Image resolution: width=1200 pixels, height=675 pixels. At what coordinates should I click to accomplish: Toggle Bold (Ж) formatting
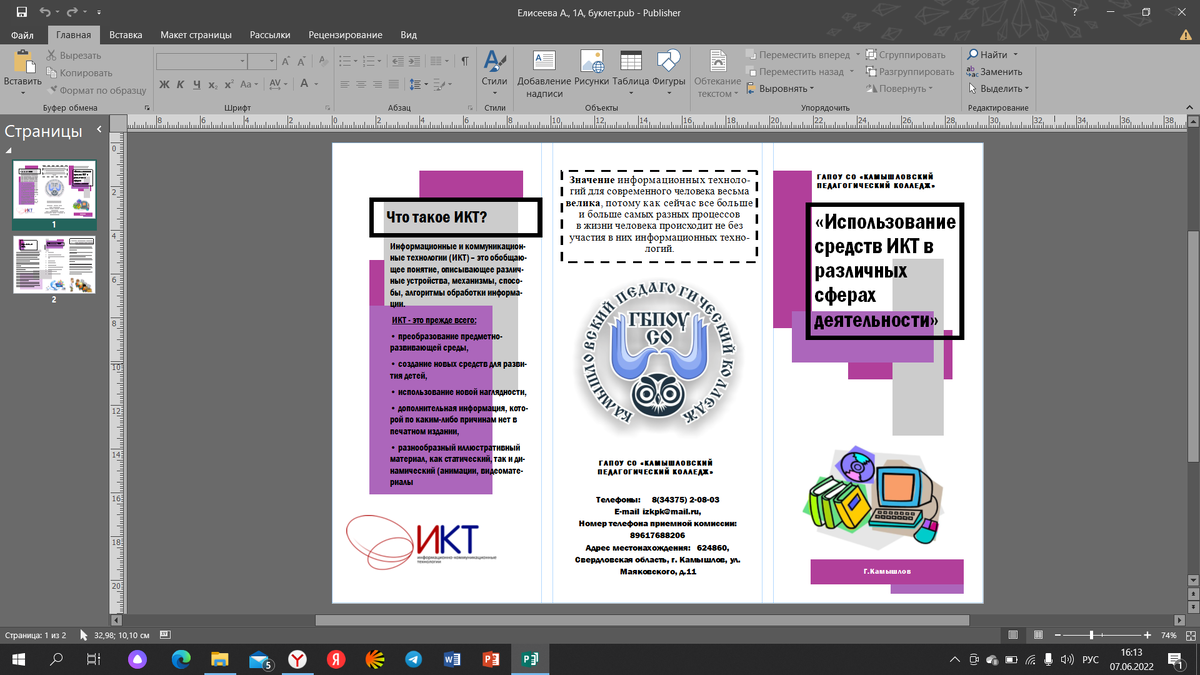tap(165, 85)
